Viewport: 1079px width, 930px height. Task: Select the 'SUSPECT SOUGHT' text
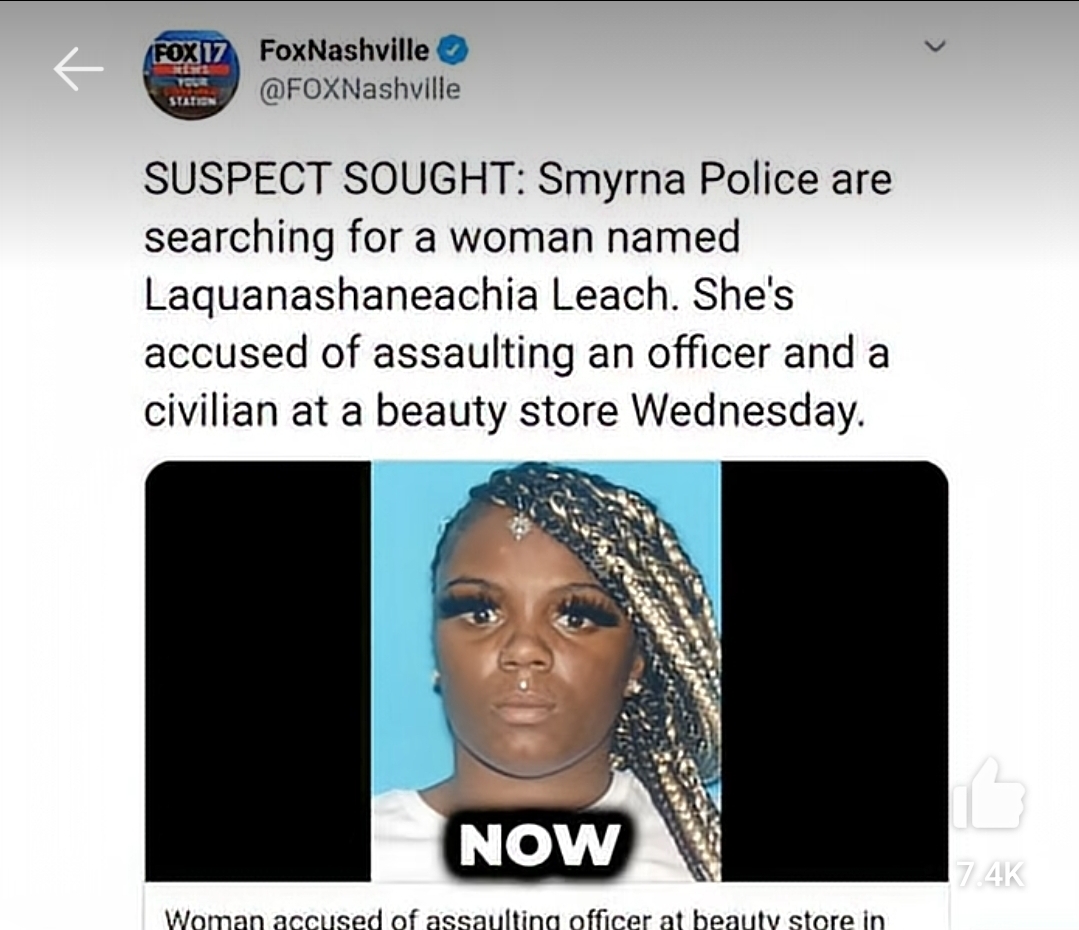coord(328,179)
